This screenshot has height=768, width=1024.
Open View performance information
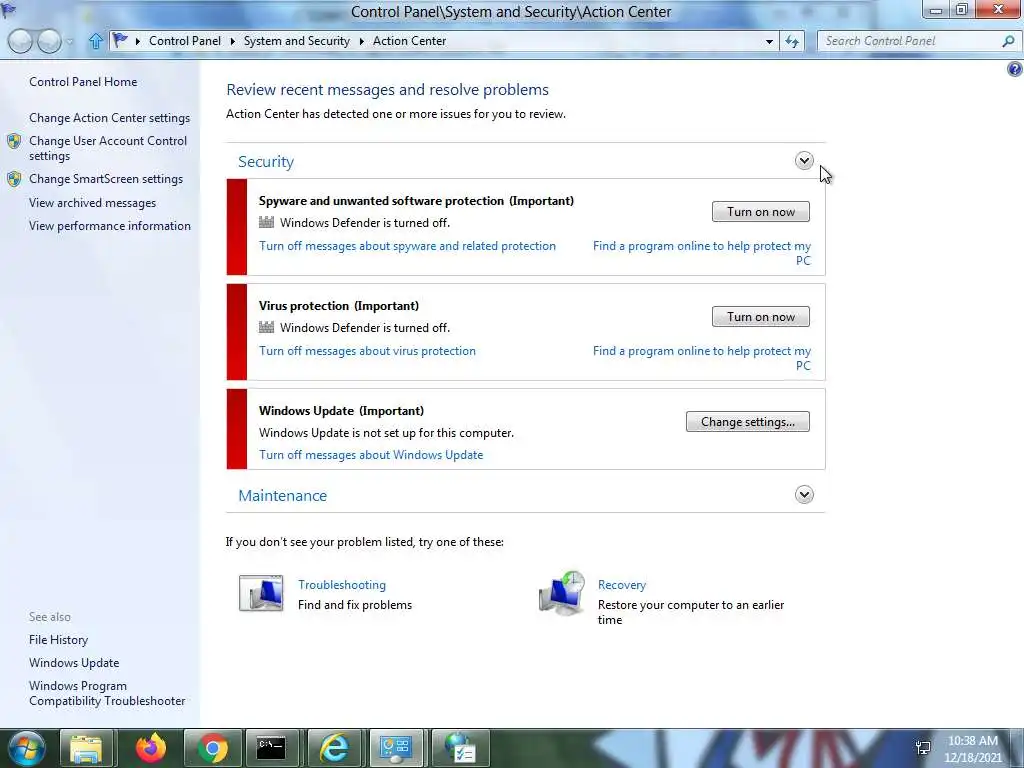(110, 226)
